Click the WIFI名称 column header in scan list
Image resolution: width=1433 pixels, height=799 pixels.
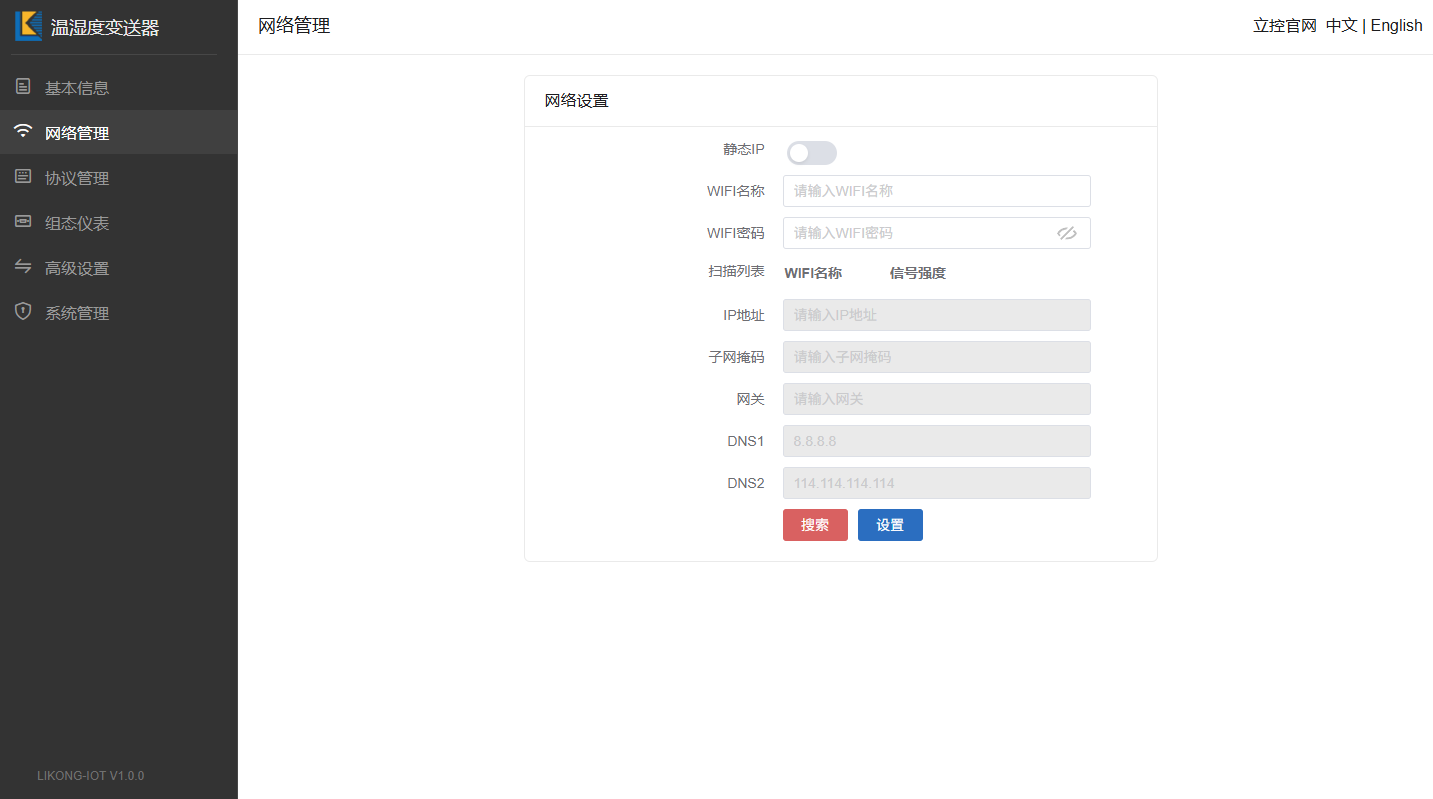pyautogui.click(x=813, y=273)
